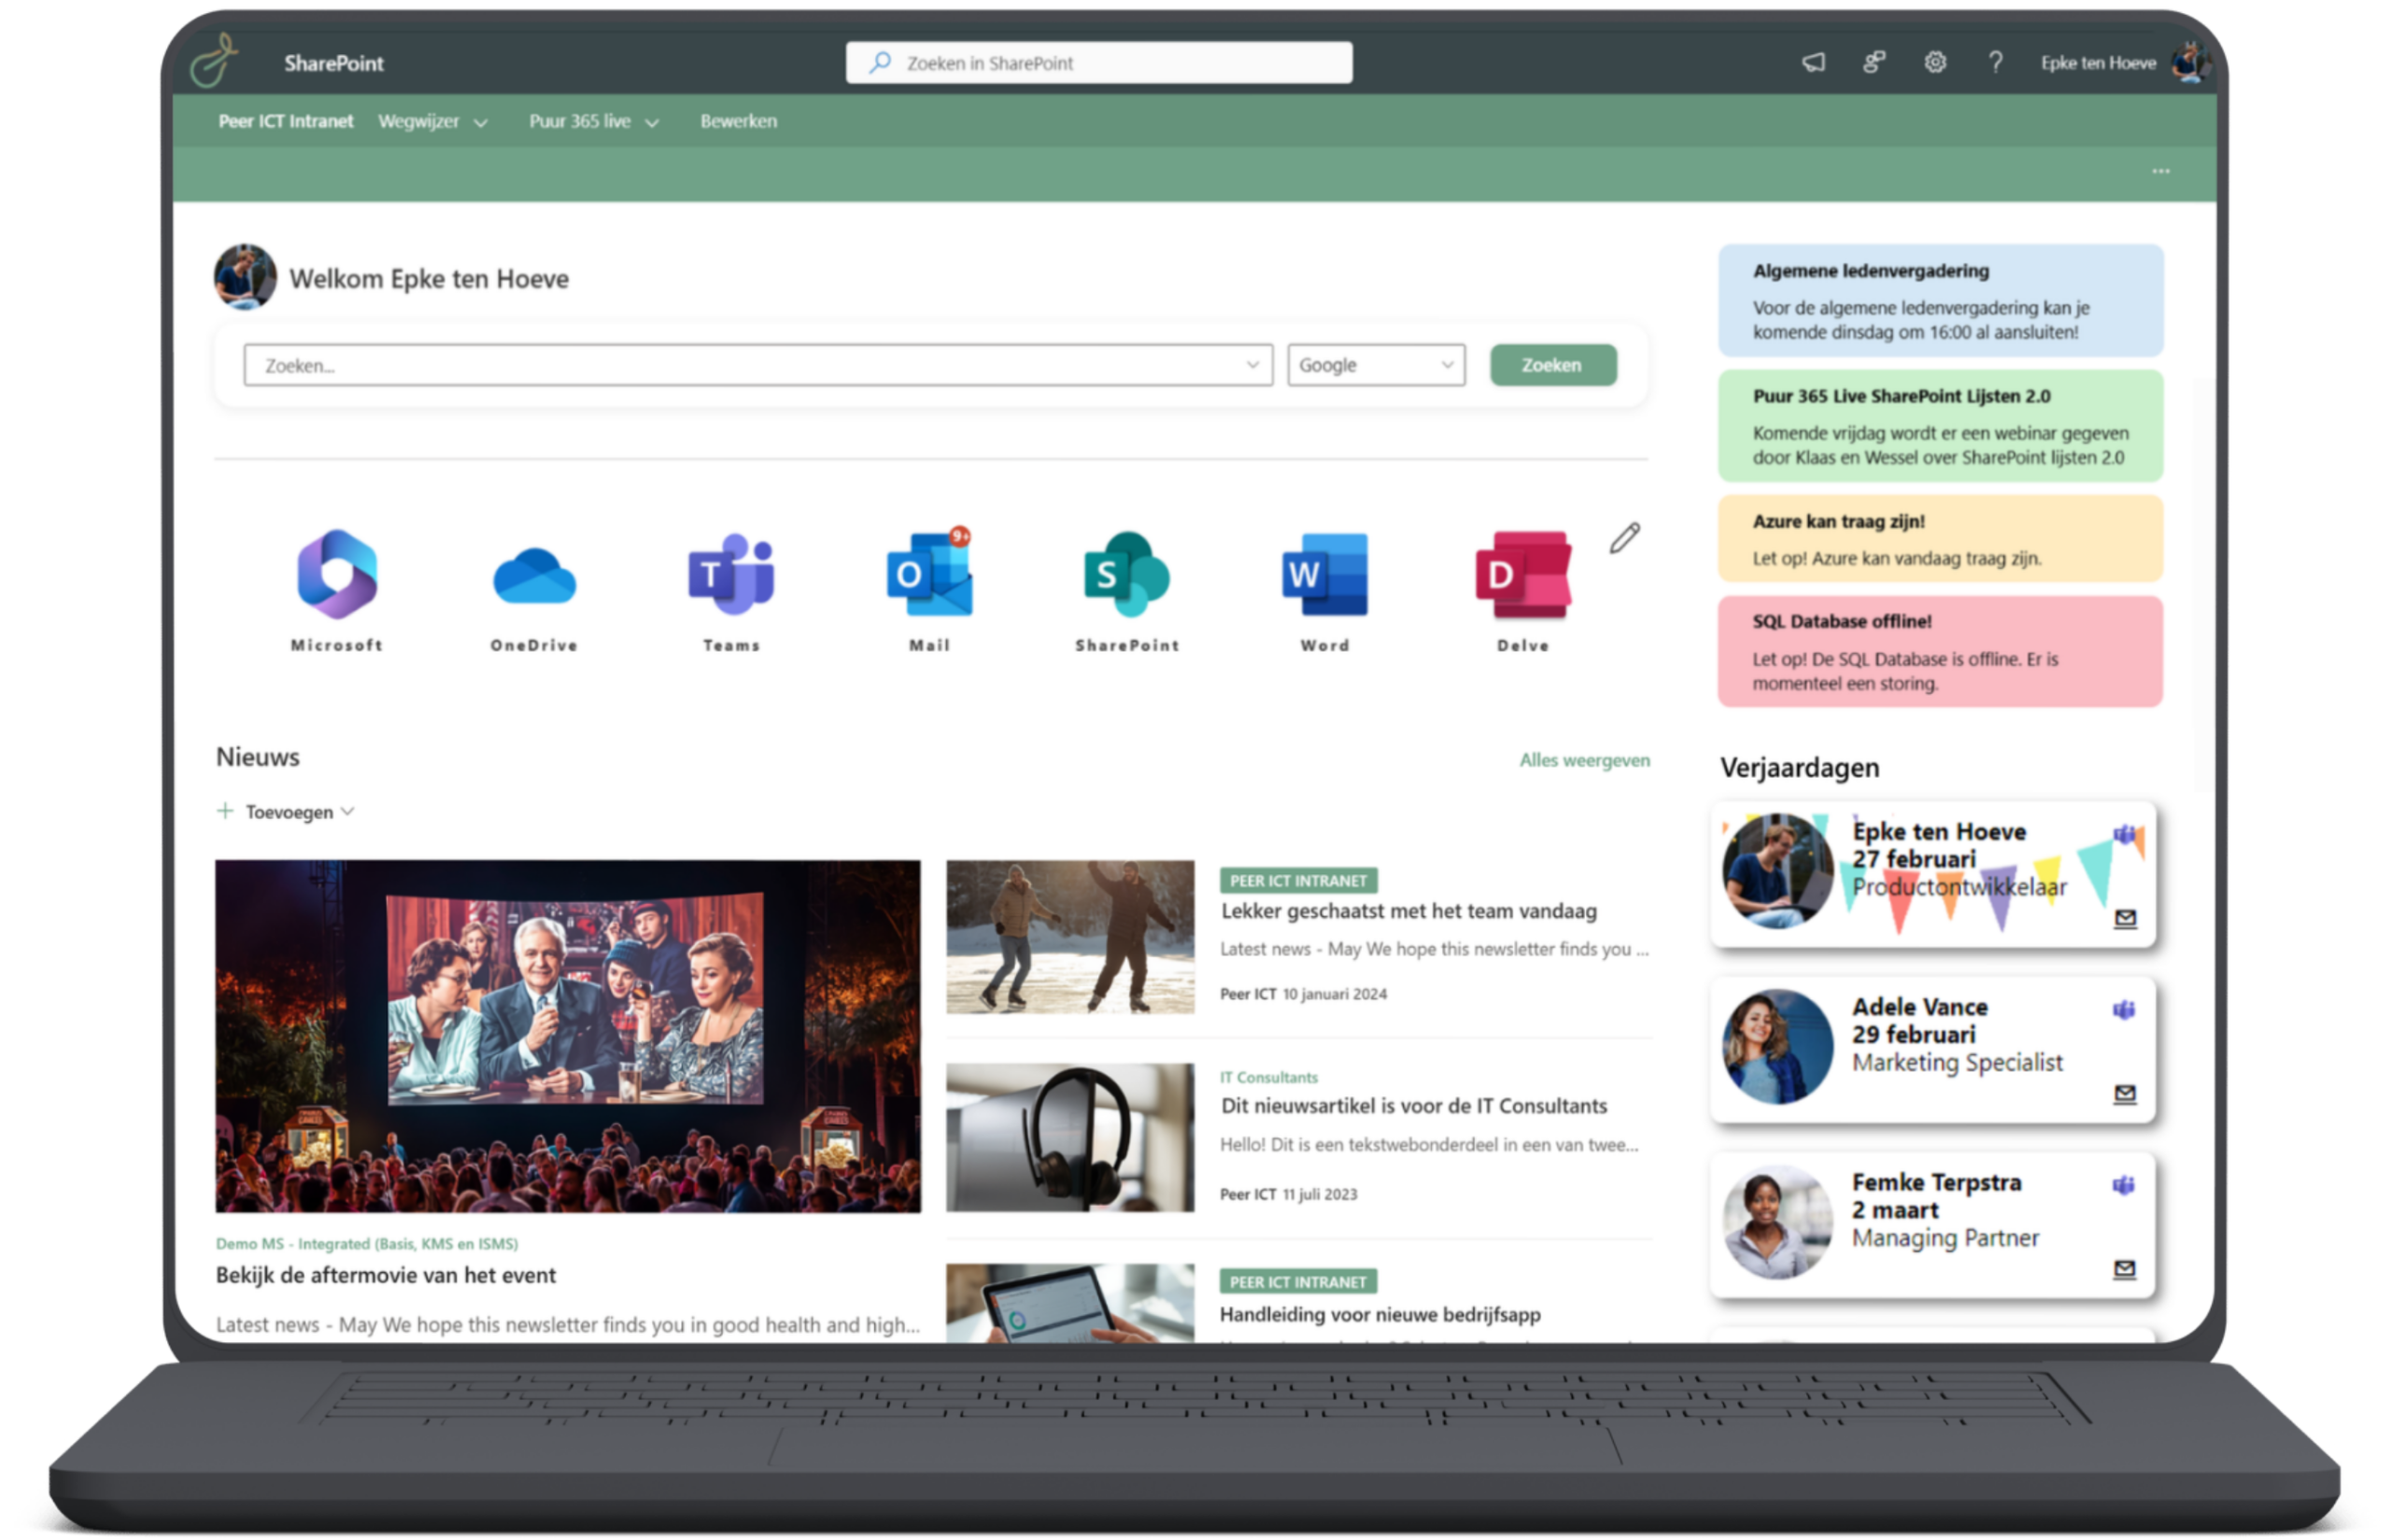Screen dimensions: 2391x1540
Task: Open the Google search engine dropdown
Action: click(x=1377, y=365)
